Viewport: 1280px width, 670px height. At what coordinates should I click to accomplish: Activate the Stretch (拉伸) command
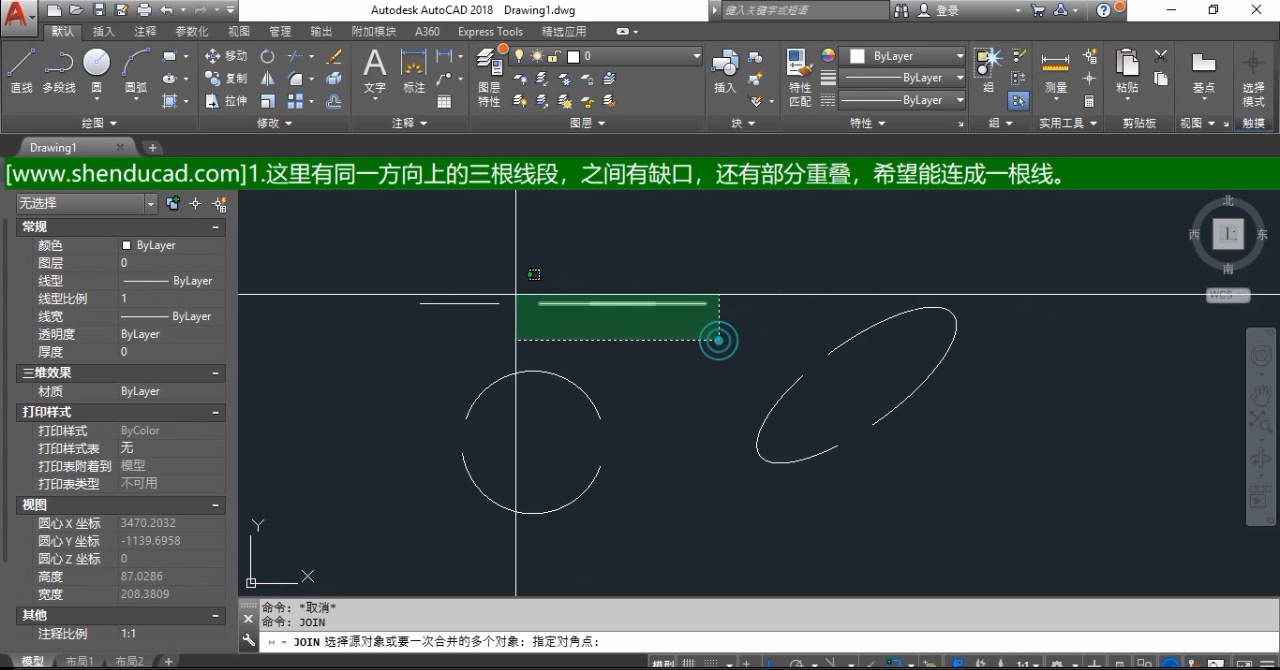226,101
